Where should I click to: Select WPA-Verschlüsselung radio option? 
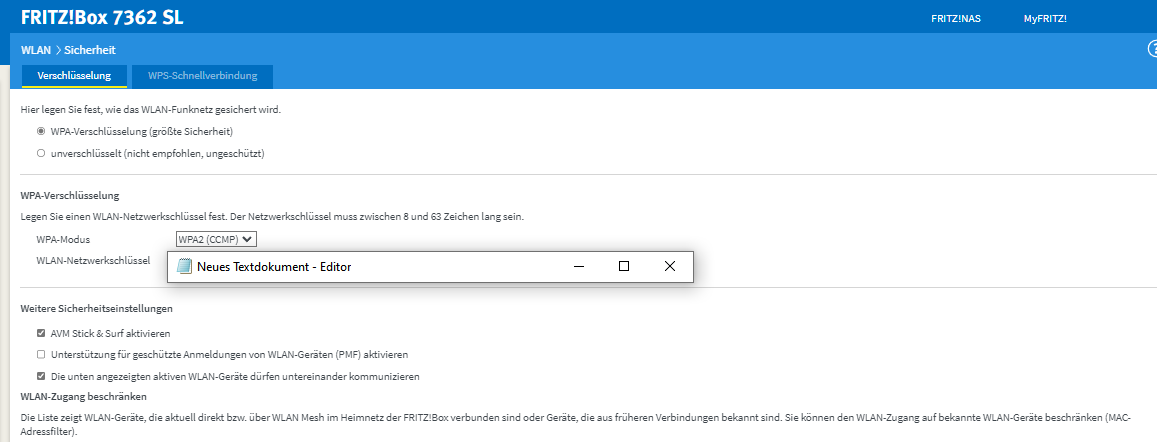click(x=41, y=131)
